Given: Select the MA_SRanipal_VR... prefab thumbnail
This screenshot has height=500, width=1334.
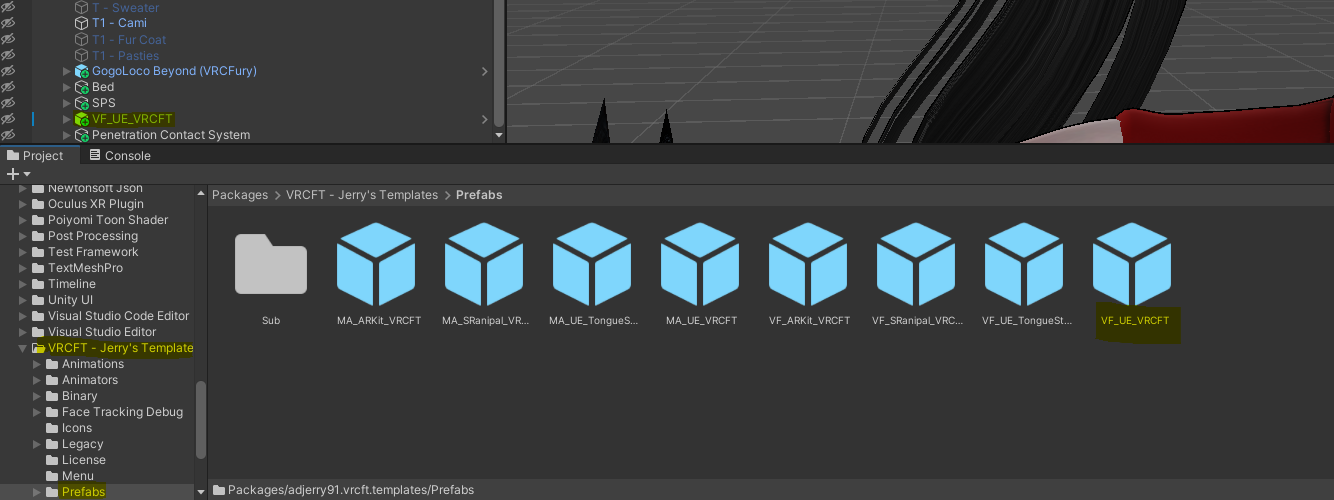Looking at the screenshot, I should [486, 264].
